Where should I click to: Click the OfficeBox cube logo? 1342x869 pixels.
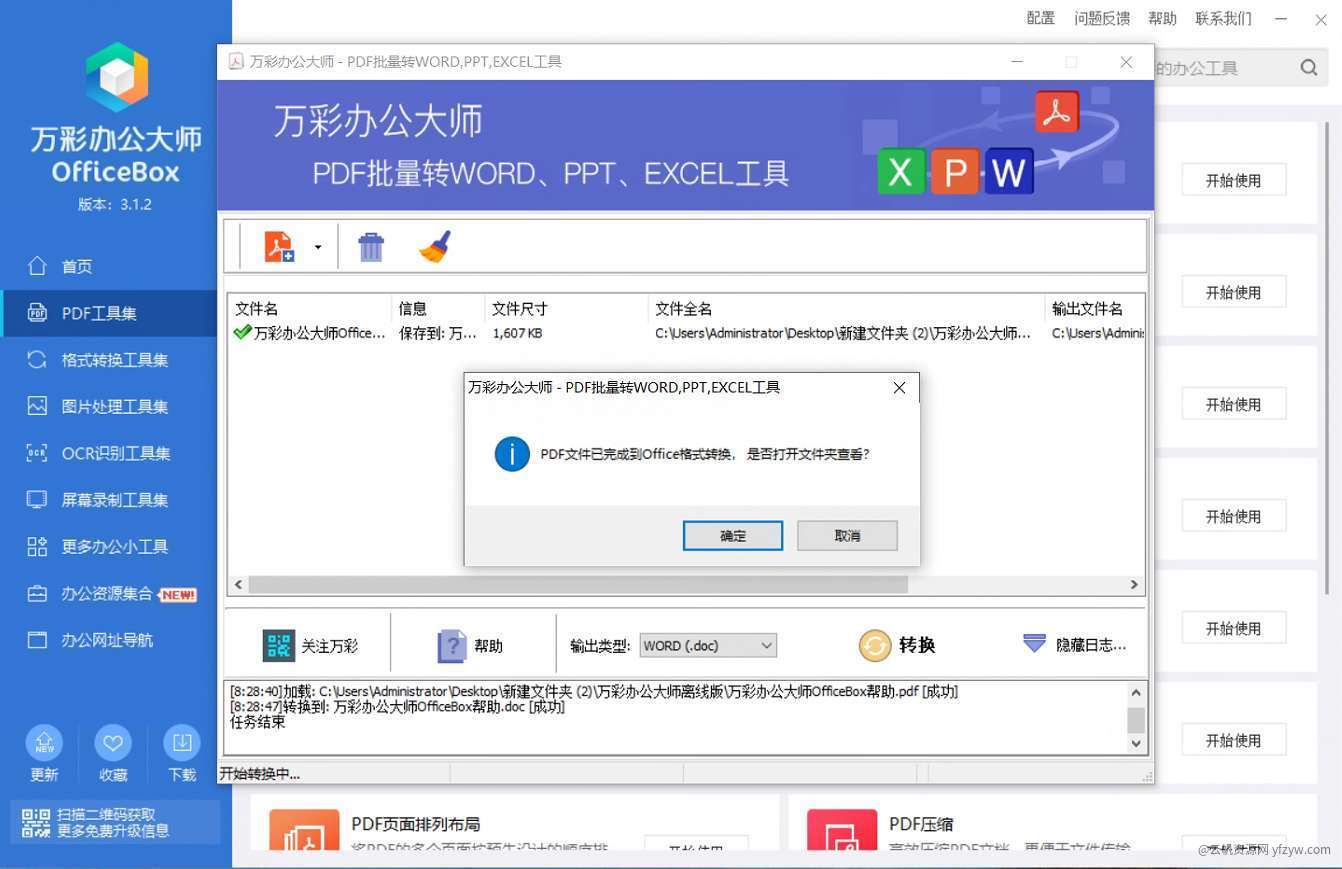(117, 77)
